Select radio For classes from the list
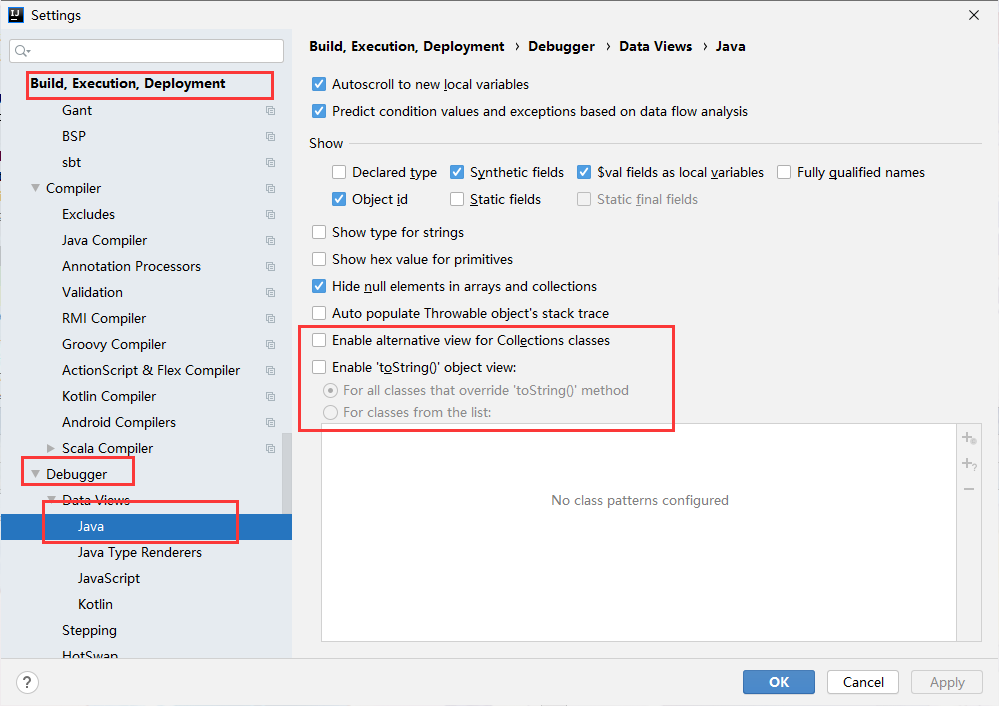999x706 pixels. pyautogui.click(x=330, y=413)
